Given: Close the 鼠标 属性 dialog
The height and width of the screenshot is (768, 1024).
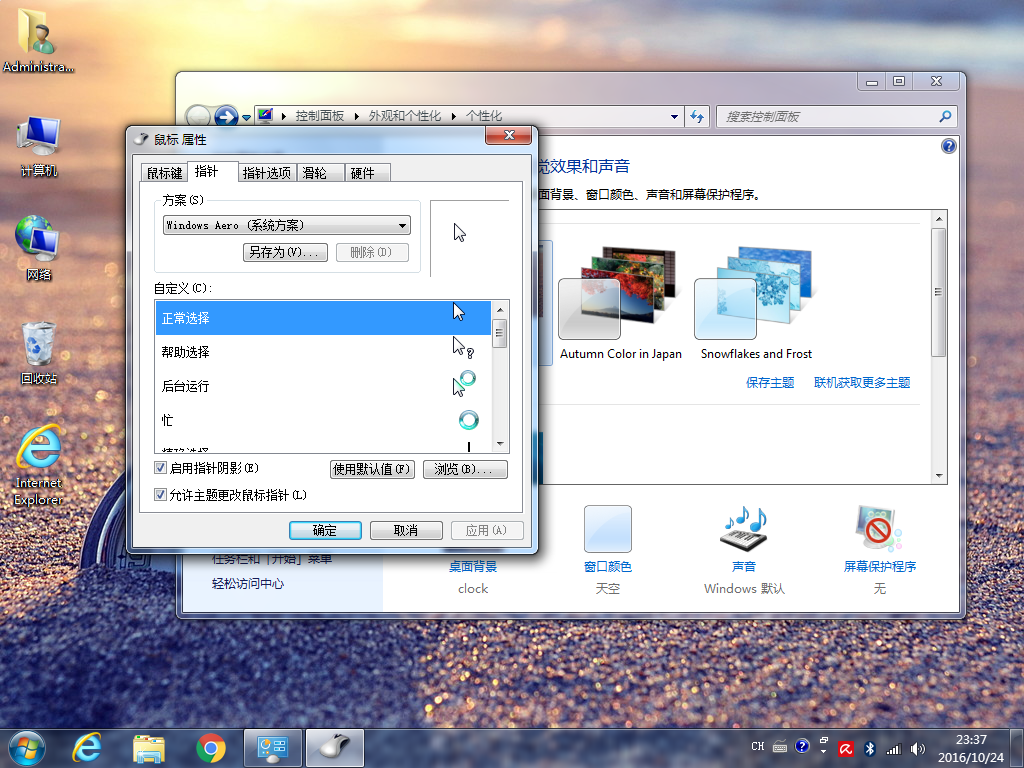Looking at the screenshot, I should click(x=509, y=135).
